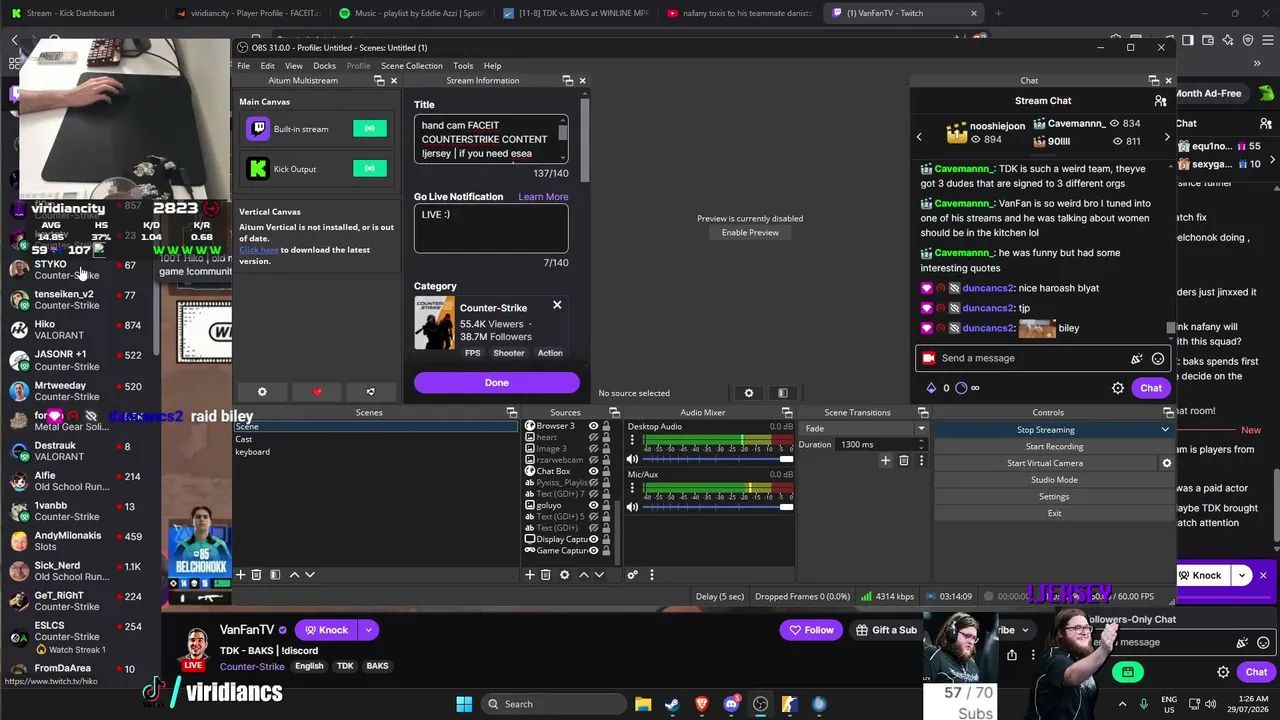This screenshot has height=720, width=1280.
Task: Open Desktop Audio options dots
Action: [632, 441]
